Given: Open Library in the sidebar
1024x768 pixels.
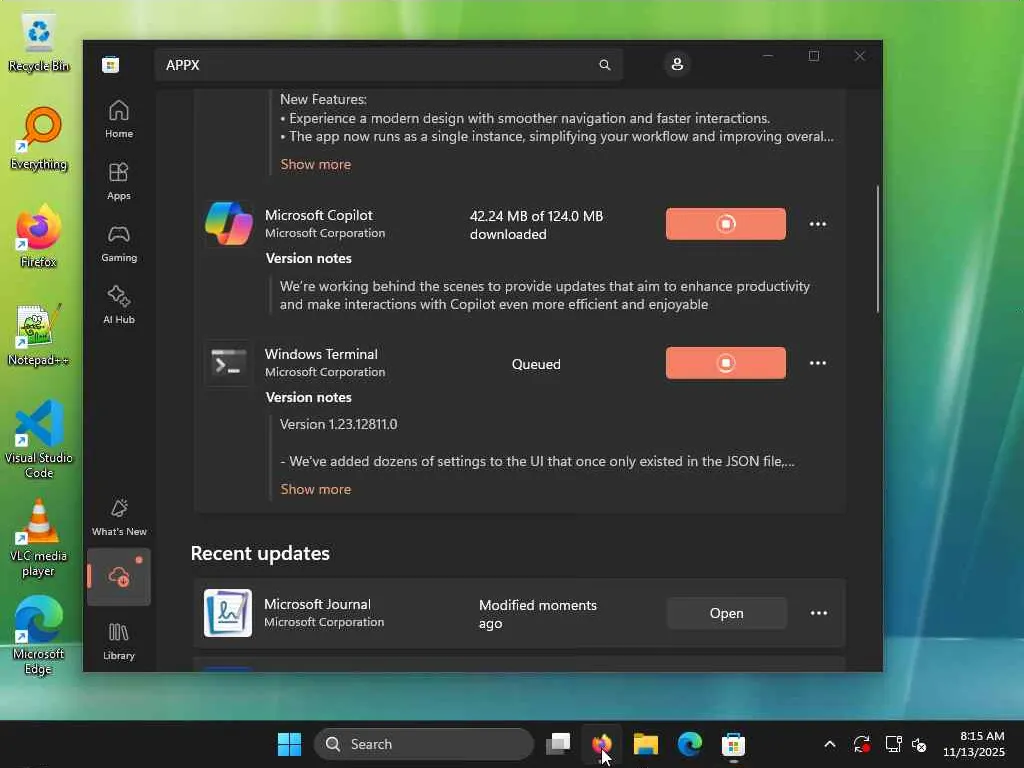Looking at the screenshot, I should pos(119,641).
